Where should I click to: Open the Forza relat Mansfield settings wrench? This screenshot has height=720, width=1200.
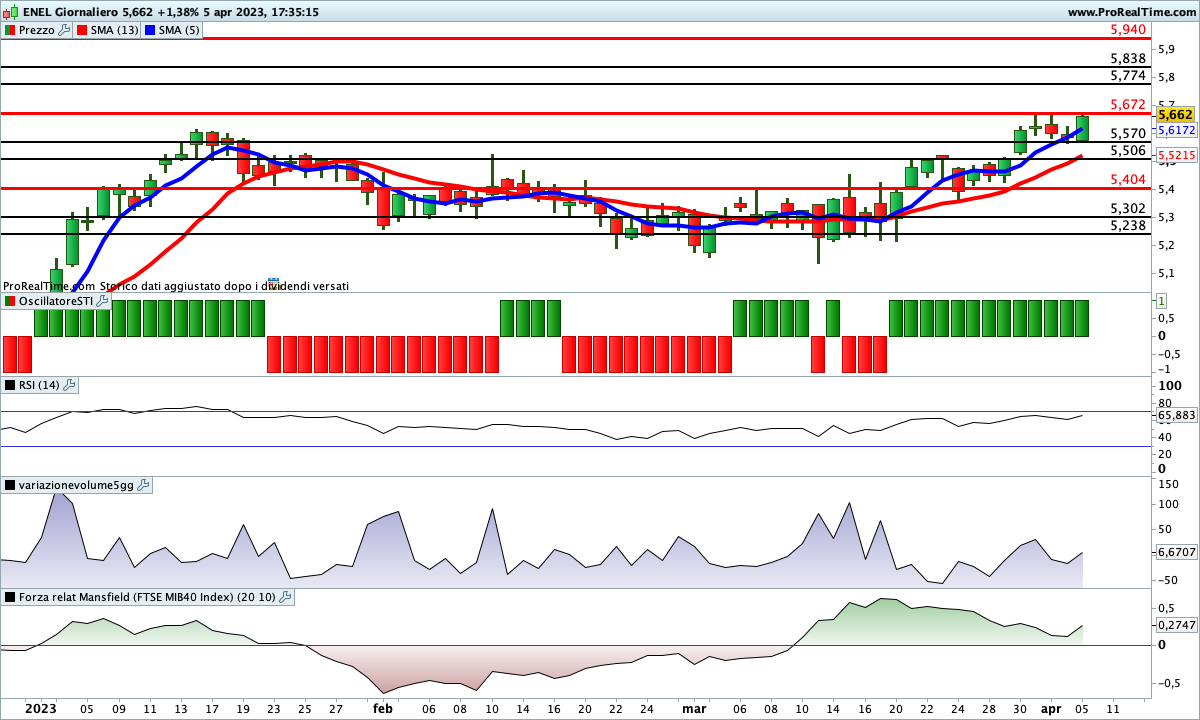coord(285,597)
